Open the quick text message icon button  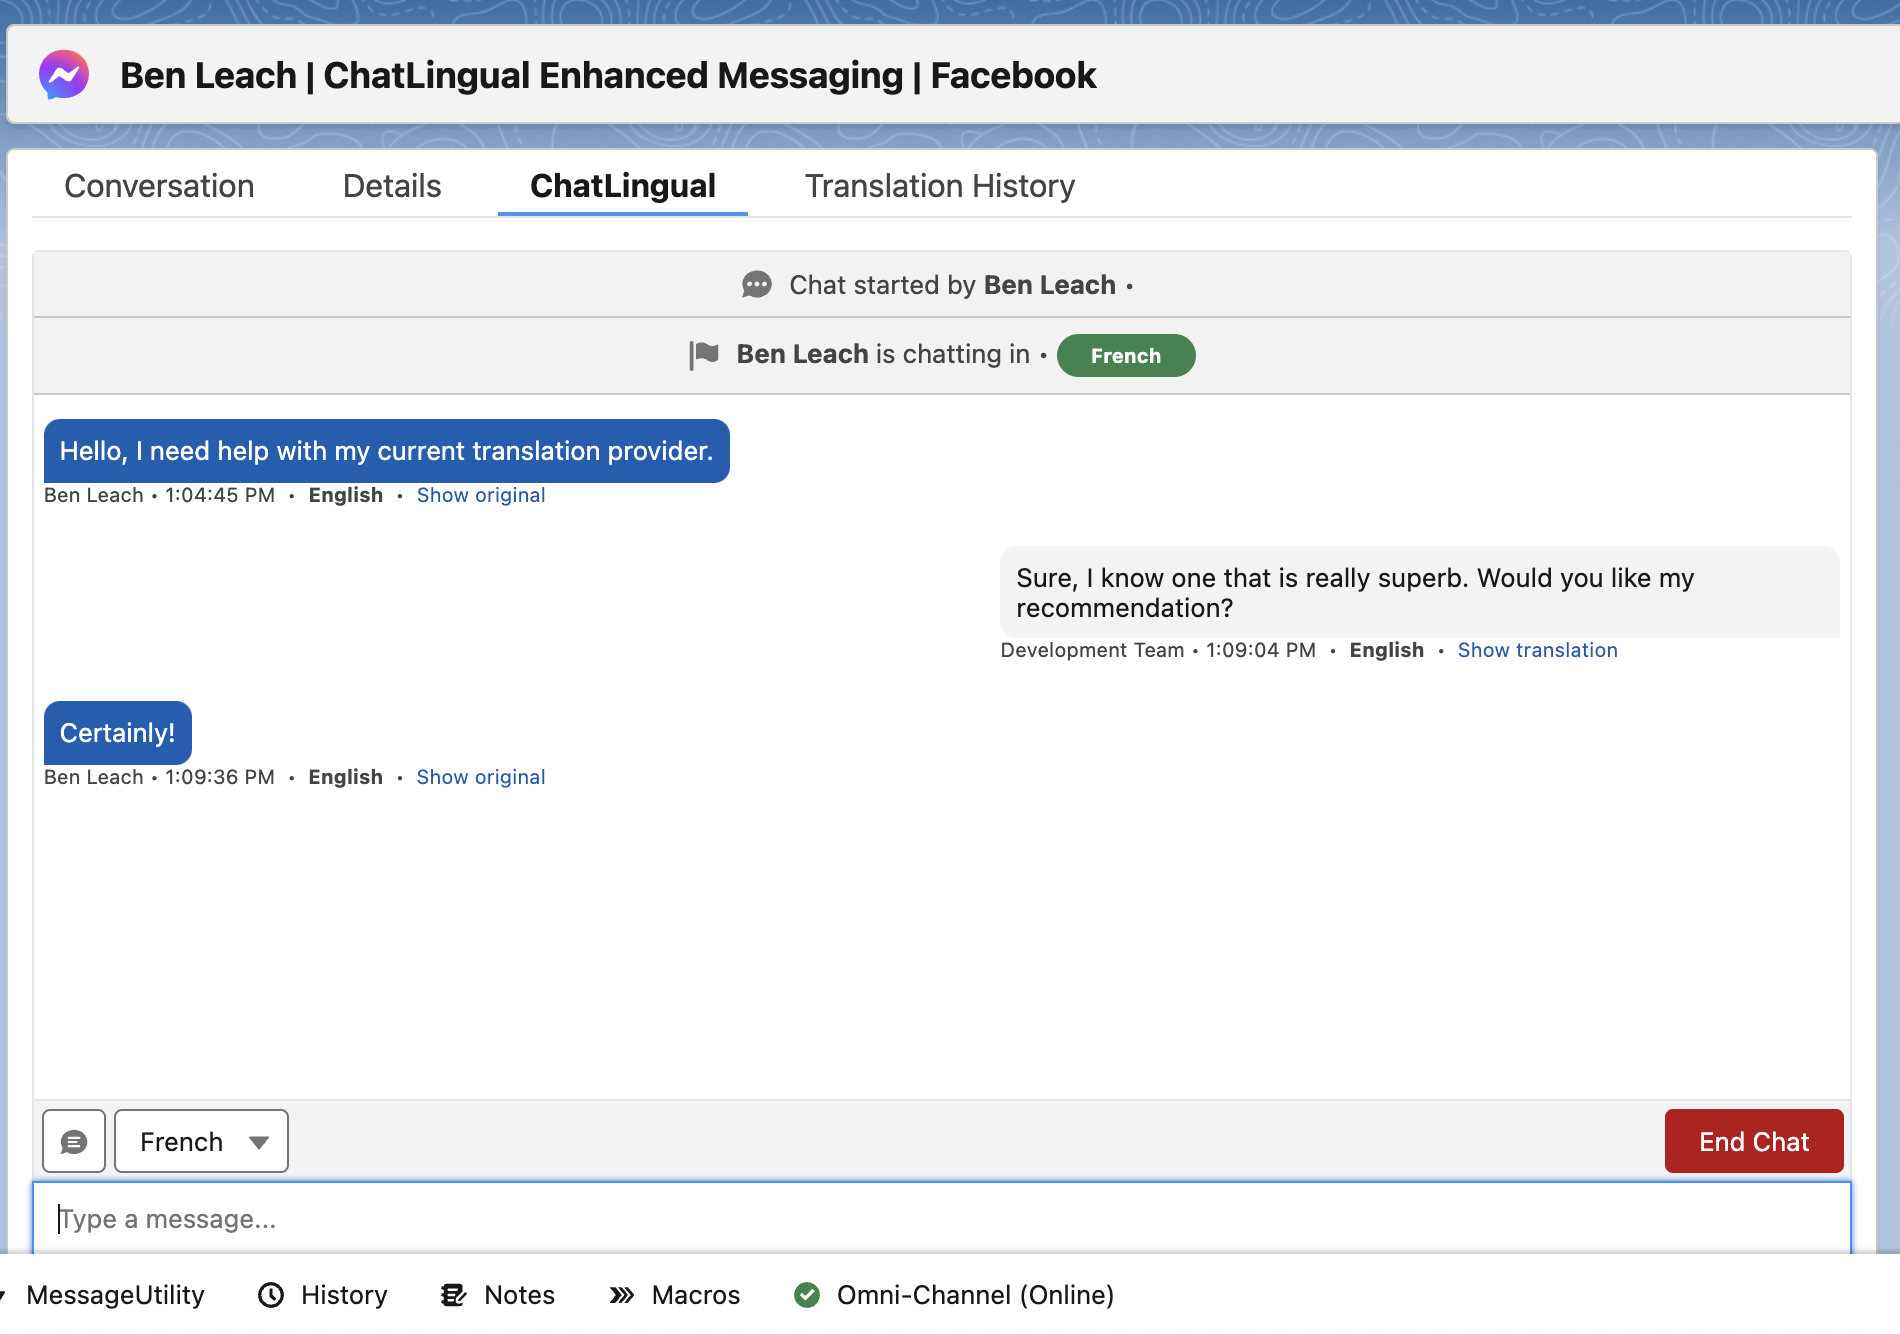[74, 1141]
